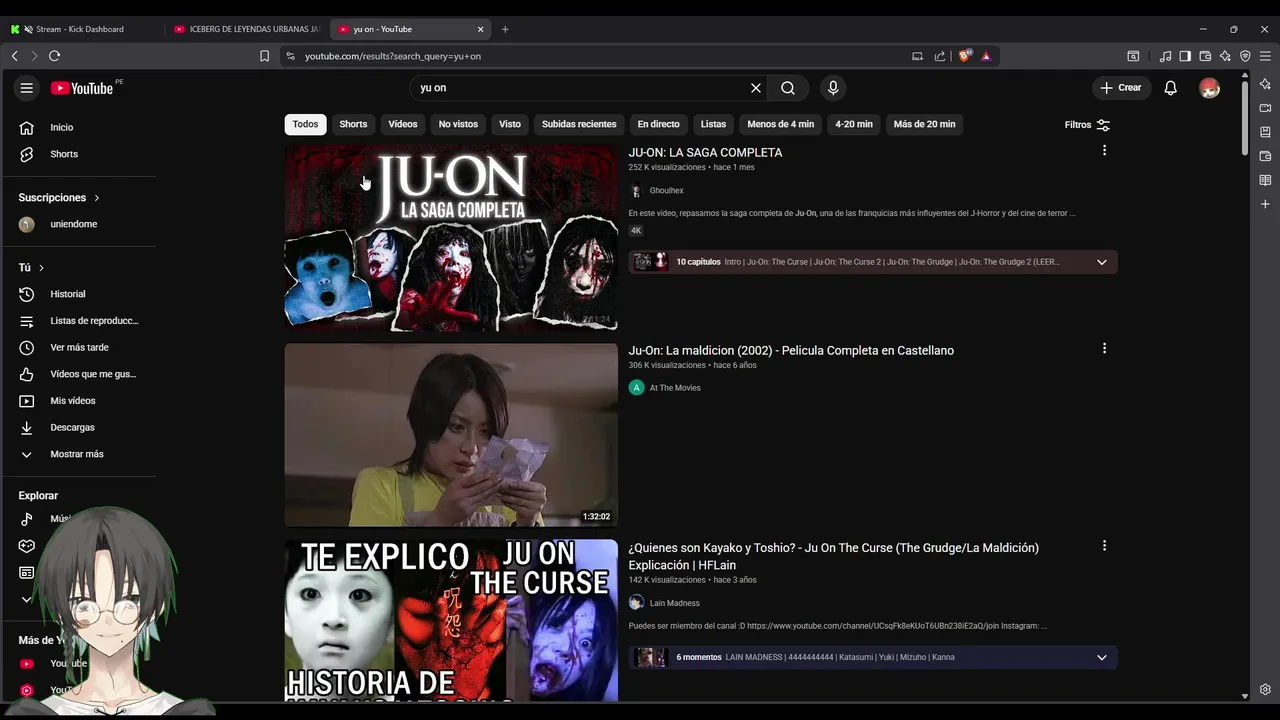This screenshot has width=1280, height=720.
Task: Open the Música explore icon
Action: [x=27, y=519]
